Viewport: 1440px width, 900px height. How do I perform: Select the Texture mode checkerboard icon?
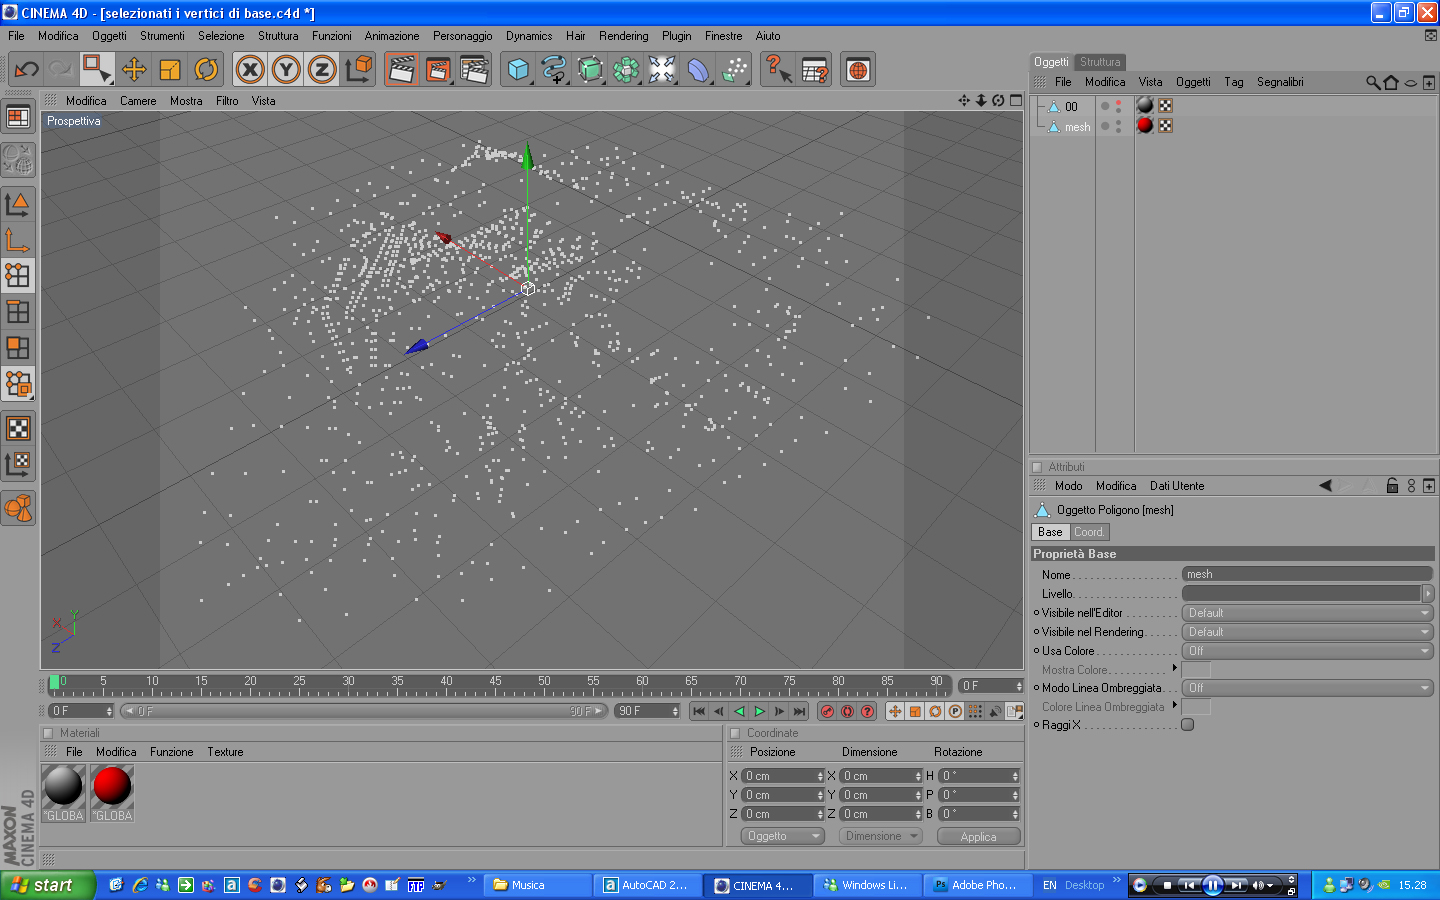click(x=18, y=429)
